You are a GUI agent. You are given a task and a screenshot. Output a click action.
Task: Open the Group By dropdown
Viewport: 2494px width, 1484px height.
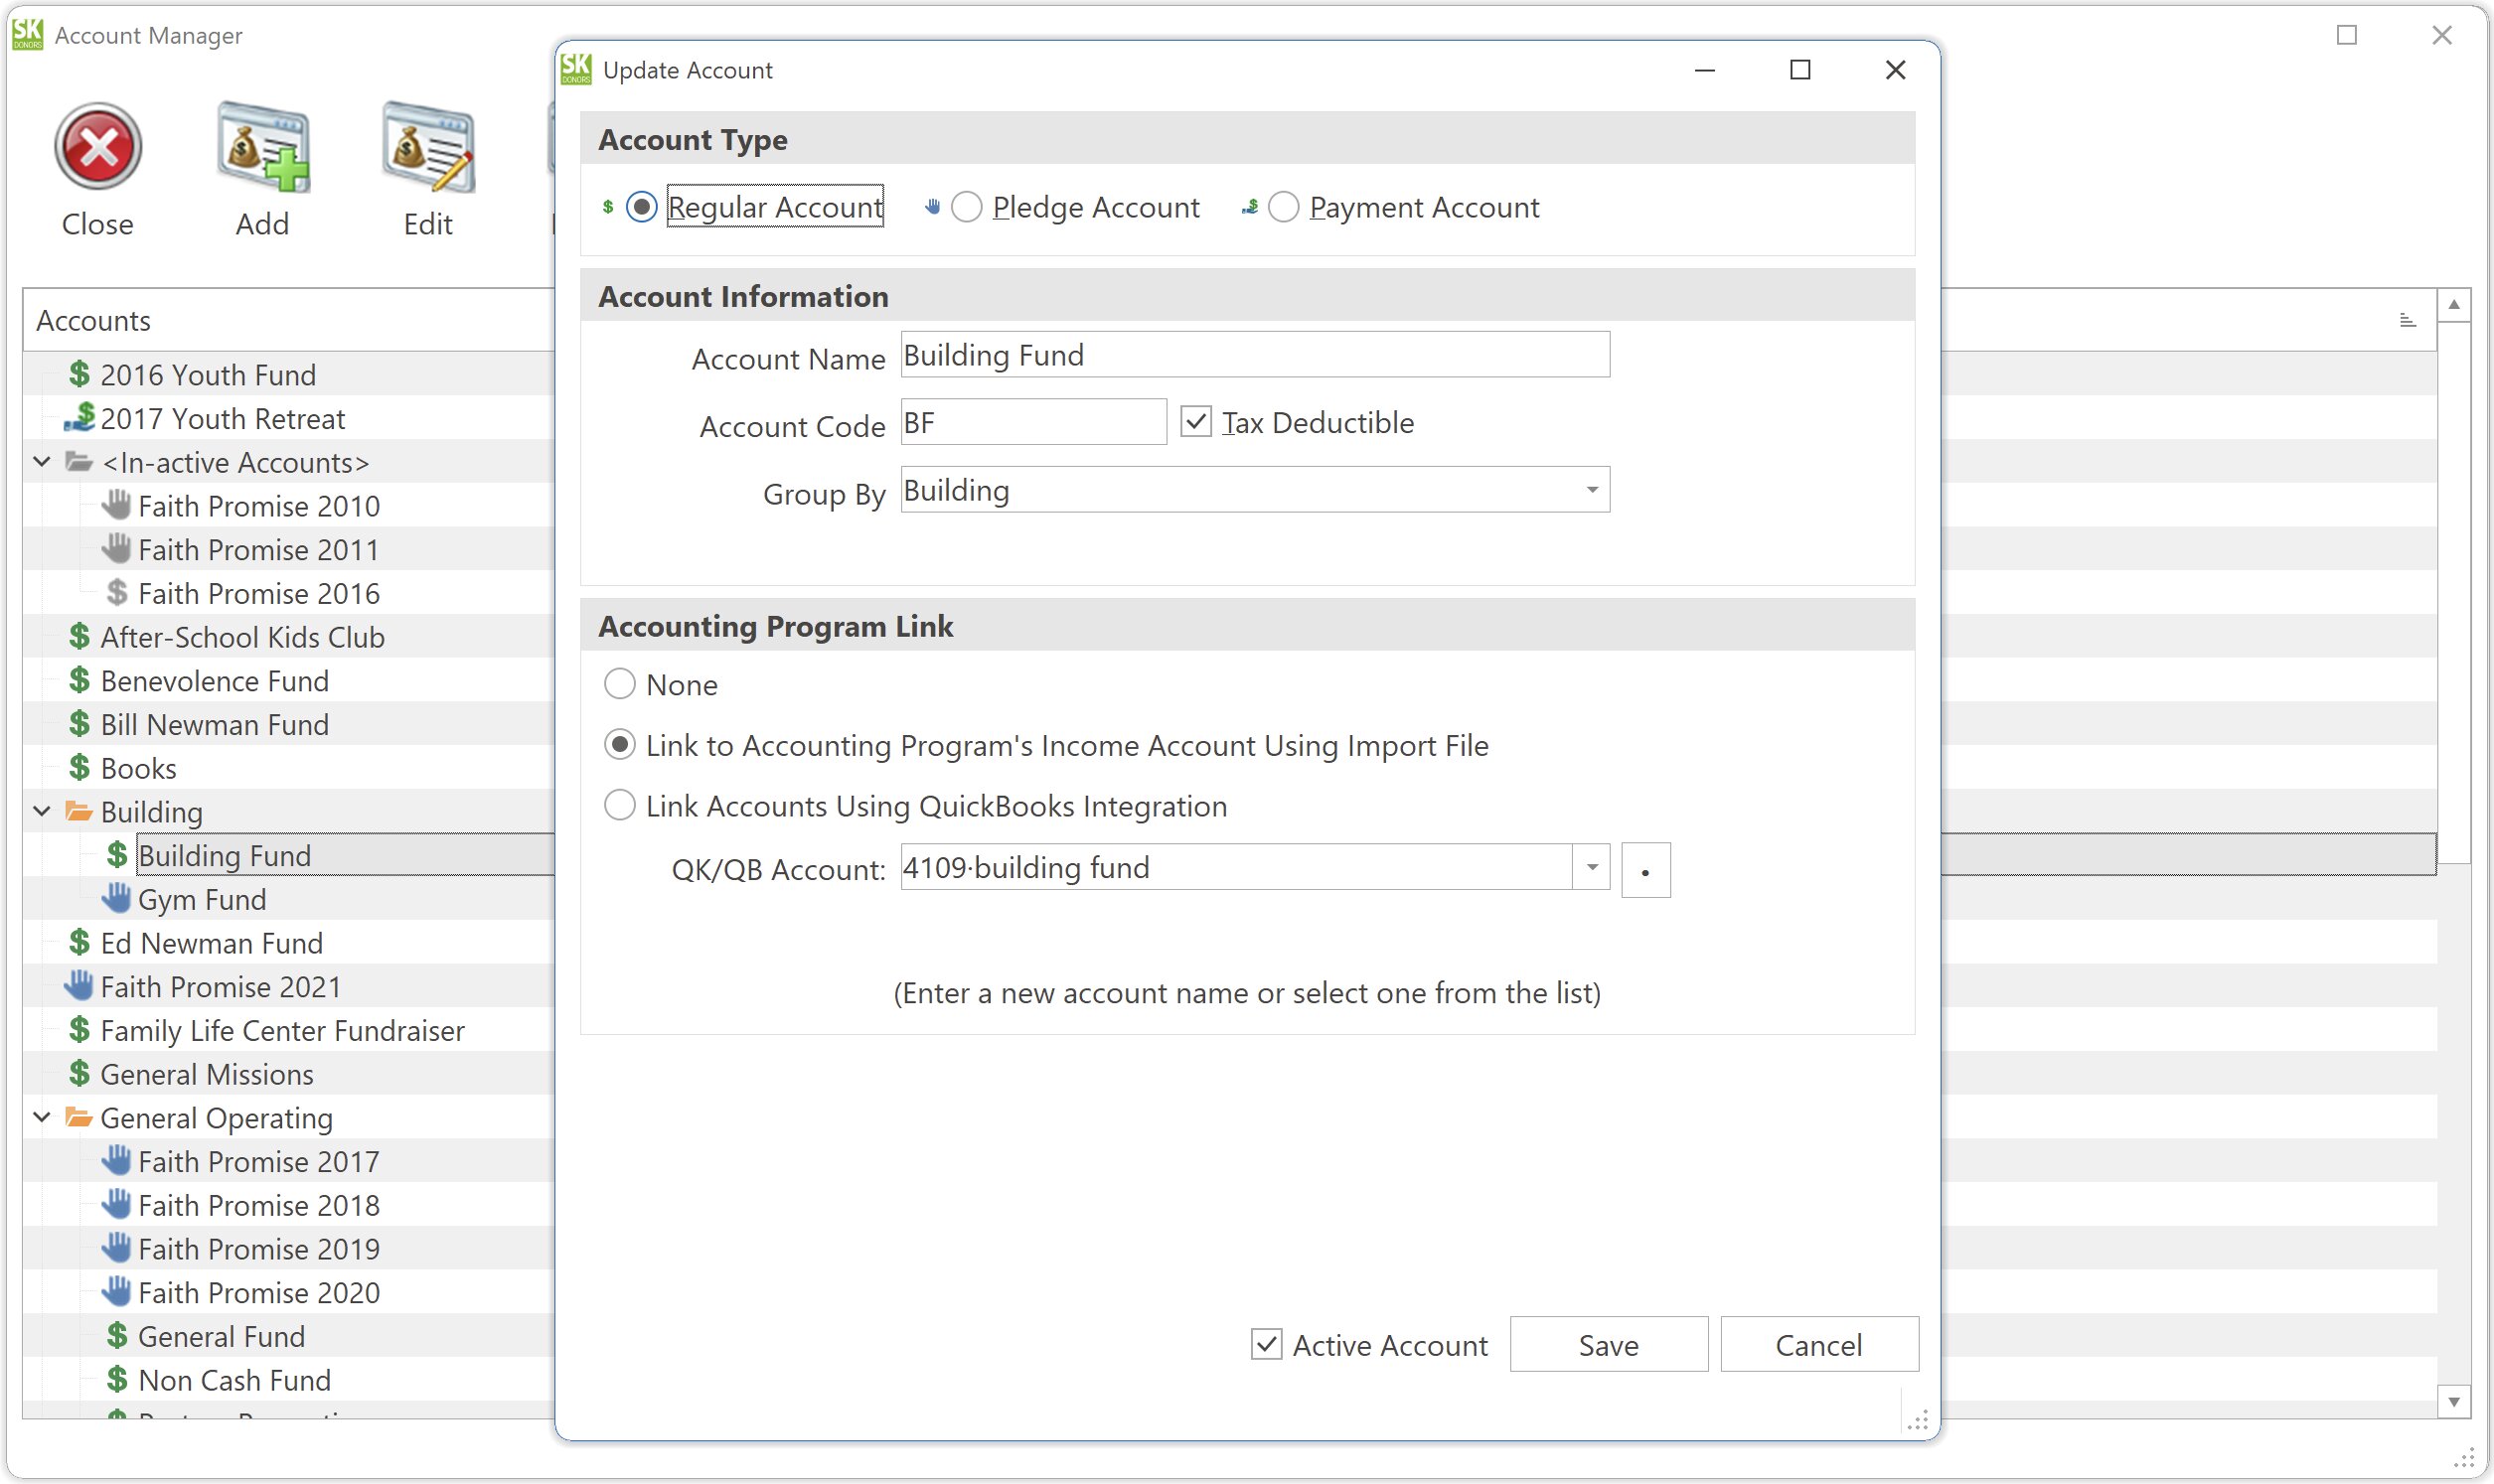[1591, 490]
